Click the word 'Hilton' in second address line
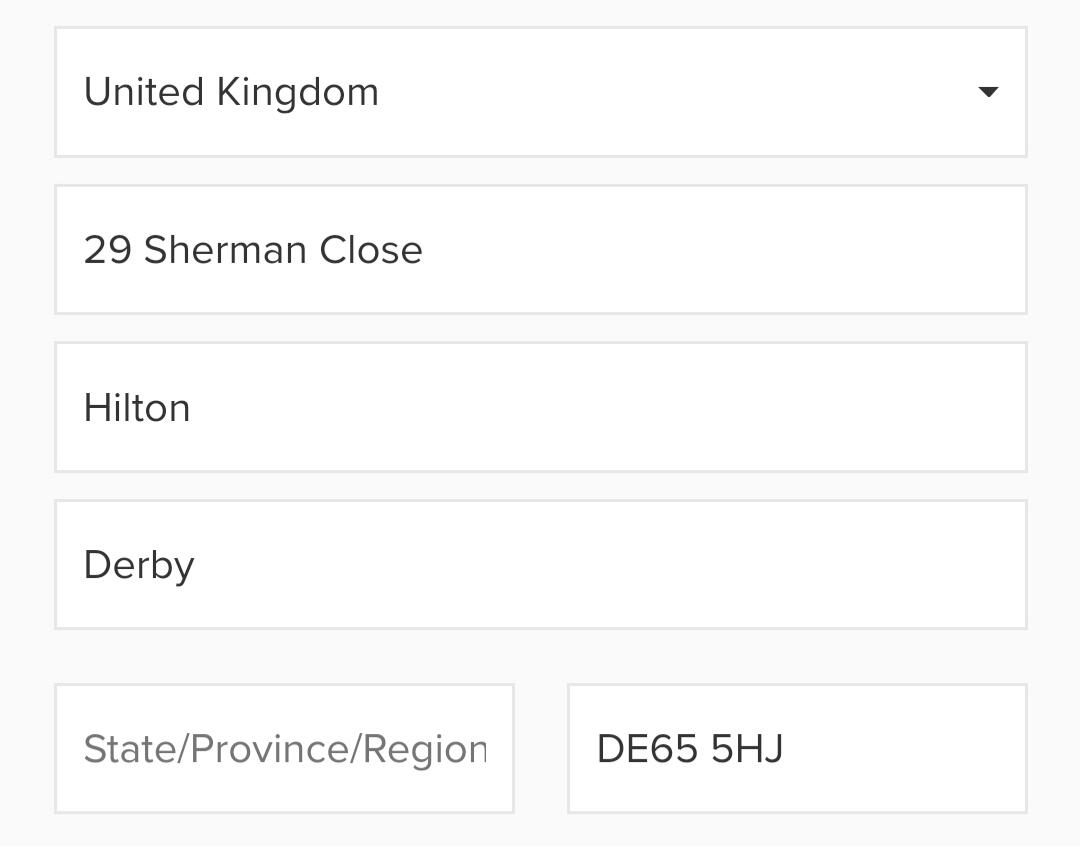The image size is (1080, 846). [x=137, y=408]
